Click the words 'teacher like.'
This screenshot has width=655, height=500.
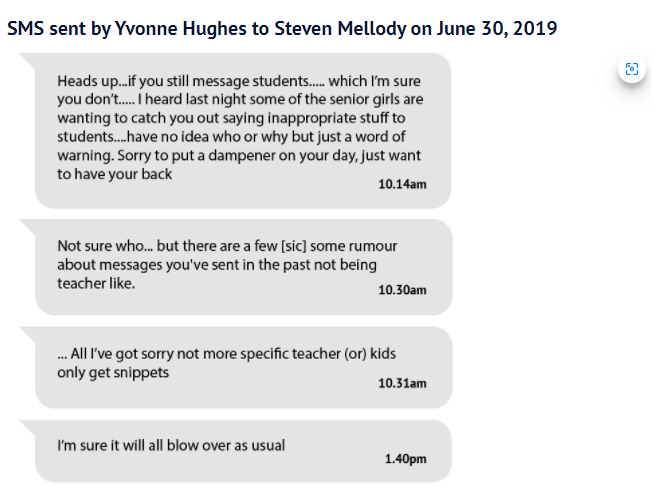click(x=96, y=284)
